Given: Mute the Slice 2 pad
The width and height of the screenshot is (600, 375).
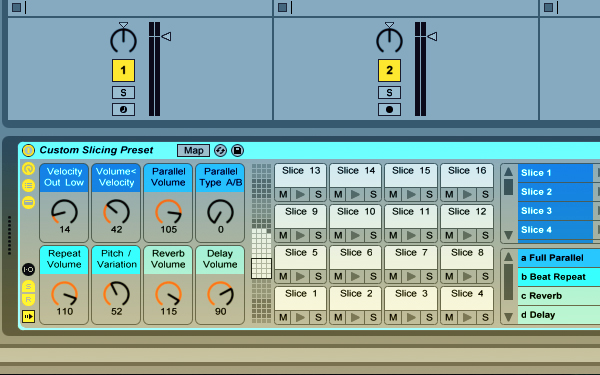Looking at the screenshot, I should pos(338,317).
